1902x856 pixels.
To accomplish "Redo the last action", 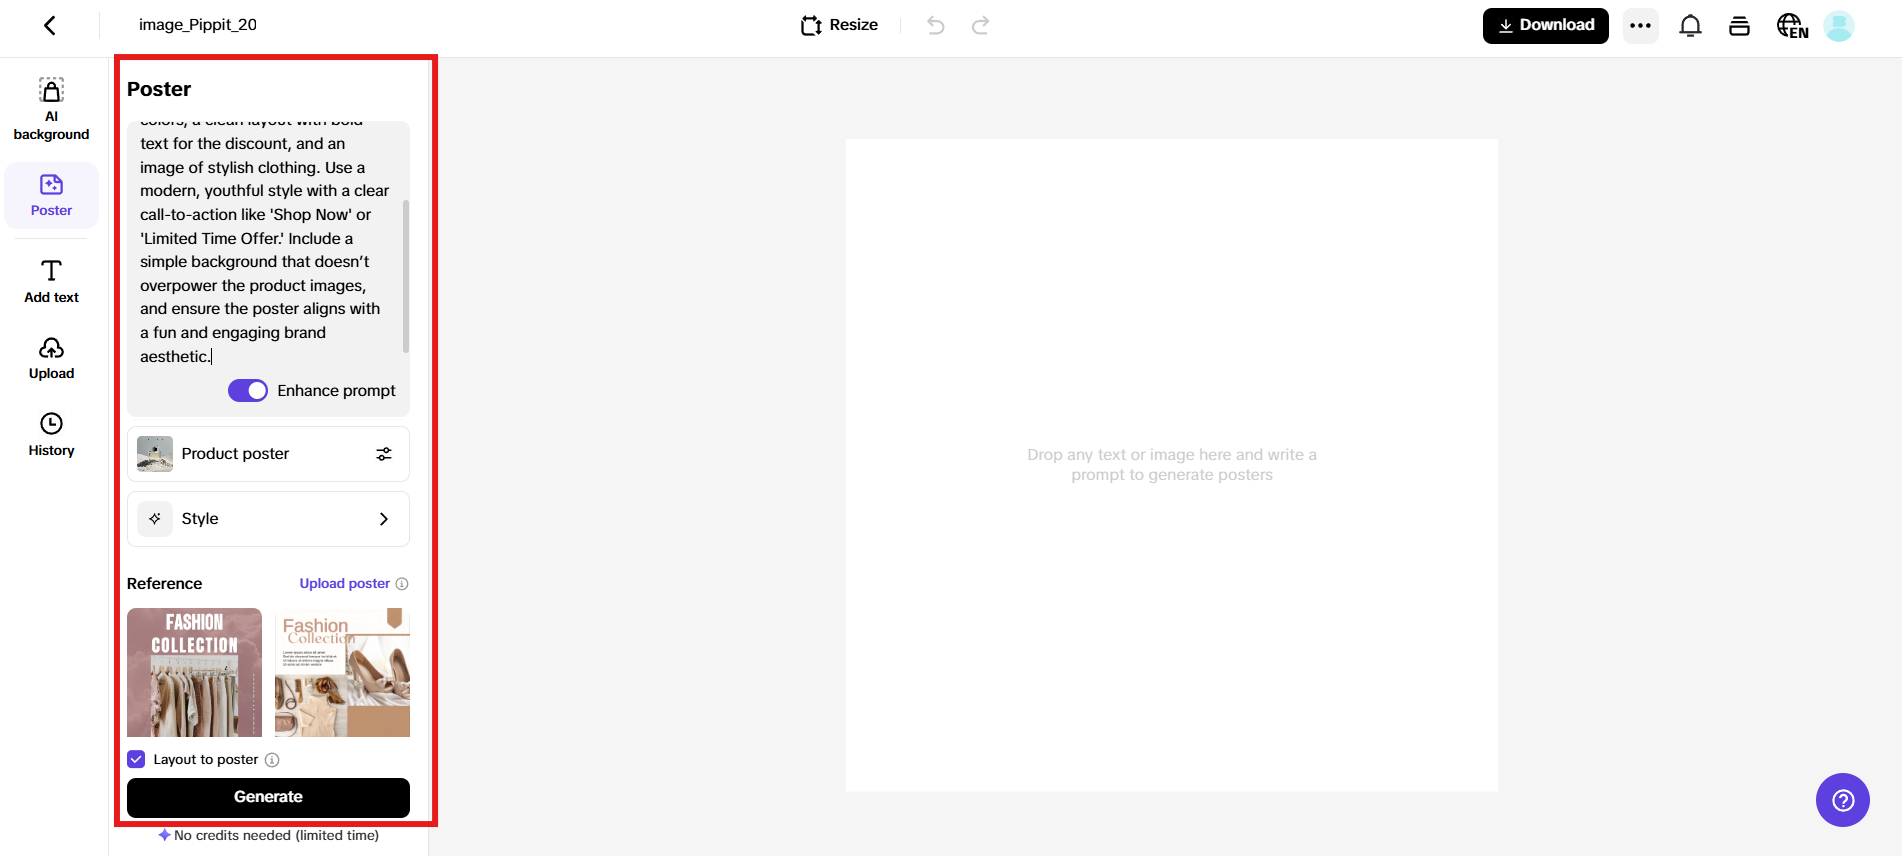I will pos(981,25).
